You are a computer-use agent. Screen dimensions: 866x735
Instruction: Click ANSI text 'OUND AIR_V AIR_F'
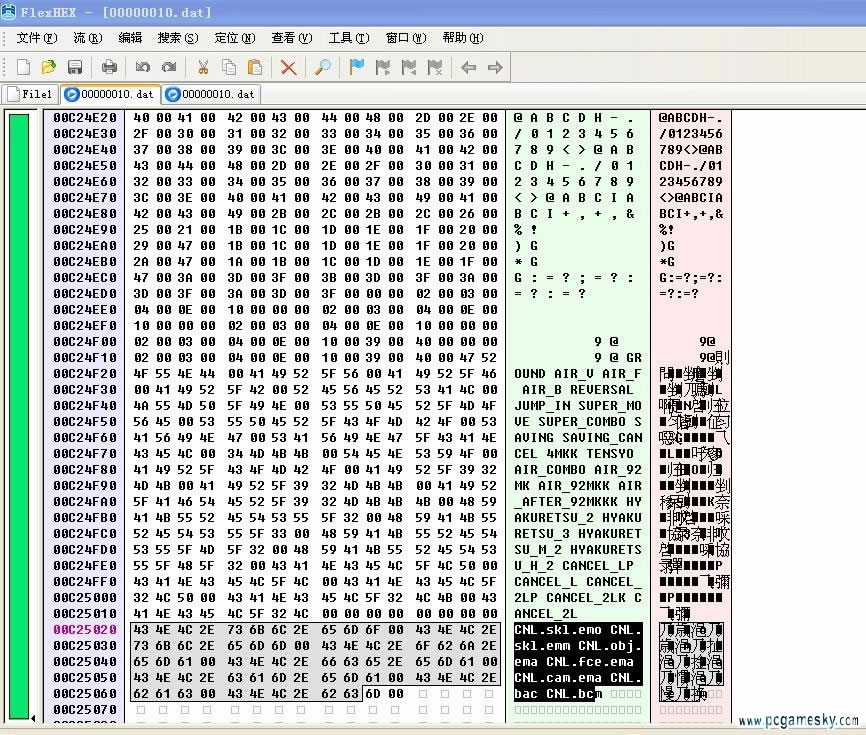[578, 374]
